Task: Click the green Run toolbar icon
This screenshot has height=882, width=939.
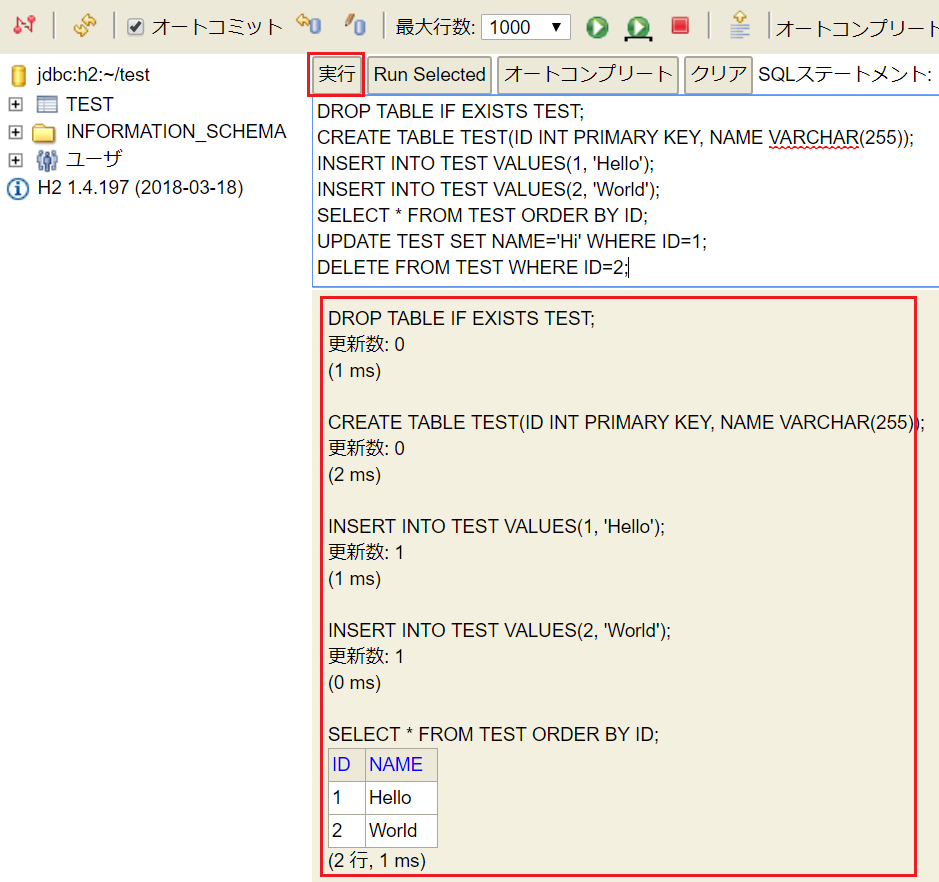Action: 597,27
